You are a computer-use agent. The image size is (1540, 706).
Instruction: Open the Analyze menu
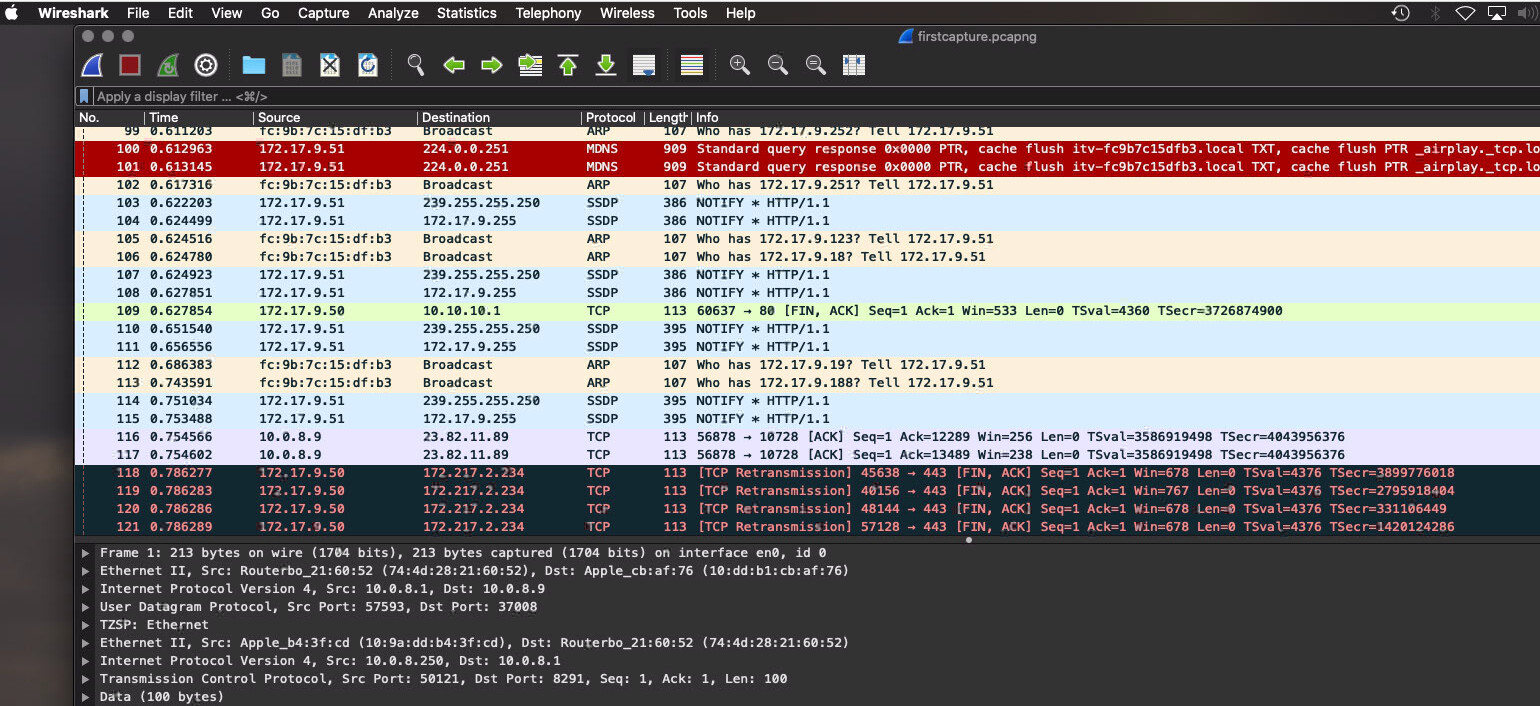click(393, 13)
